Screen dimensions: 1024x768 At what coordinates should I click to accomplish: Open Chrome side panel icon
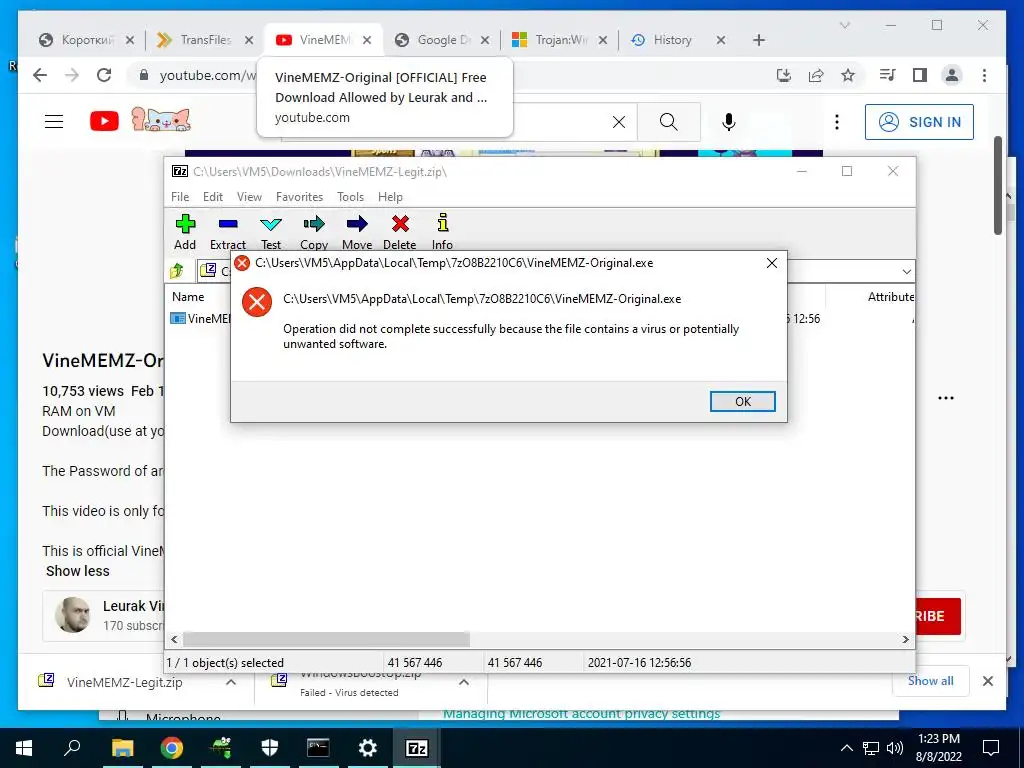pyautogui.click(x=920, y=75)
